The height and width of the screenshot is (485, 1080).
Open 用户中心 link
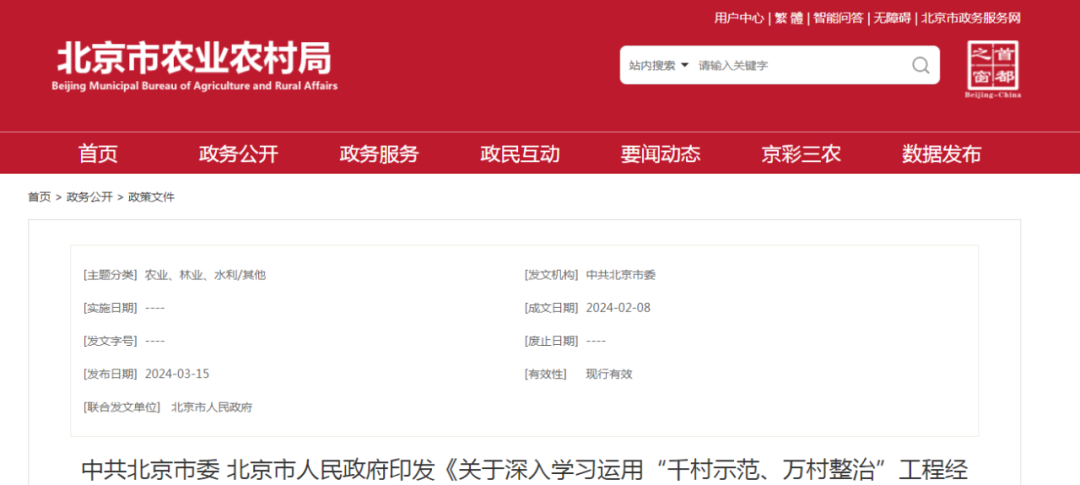click(x=738, y=18)
